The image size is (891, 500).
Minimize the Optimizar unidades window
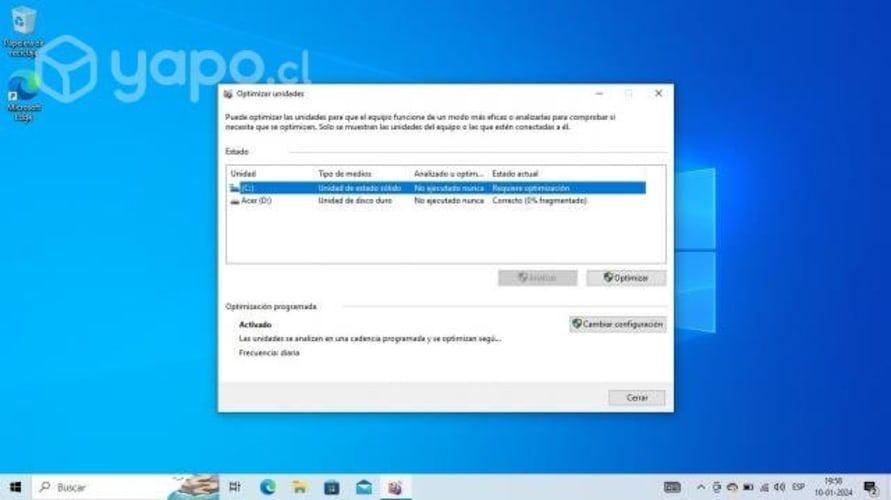599,93
